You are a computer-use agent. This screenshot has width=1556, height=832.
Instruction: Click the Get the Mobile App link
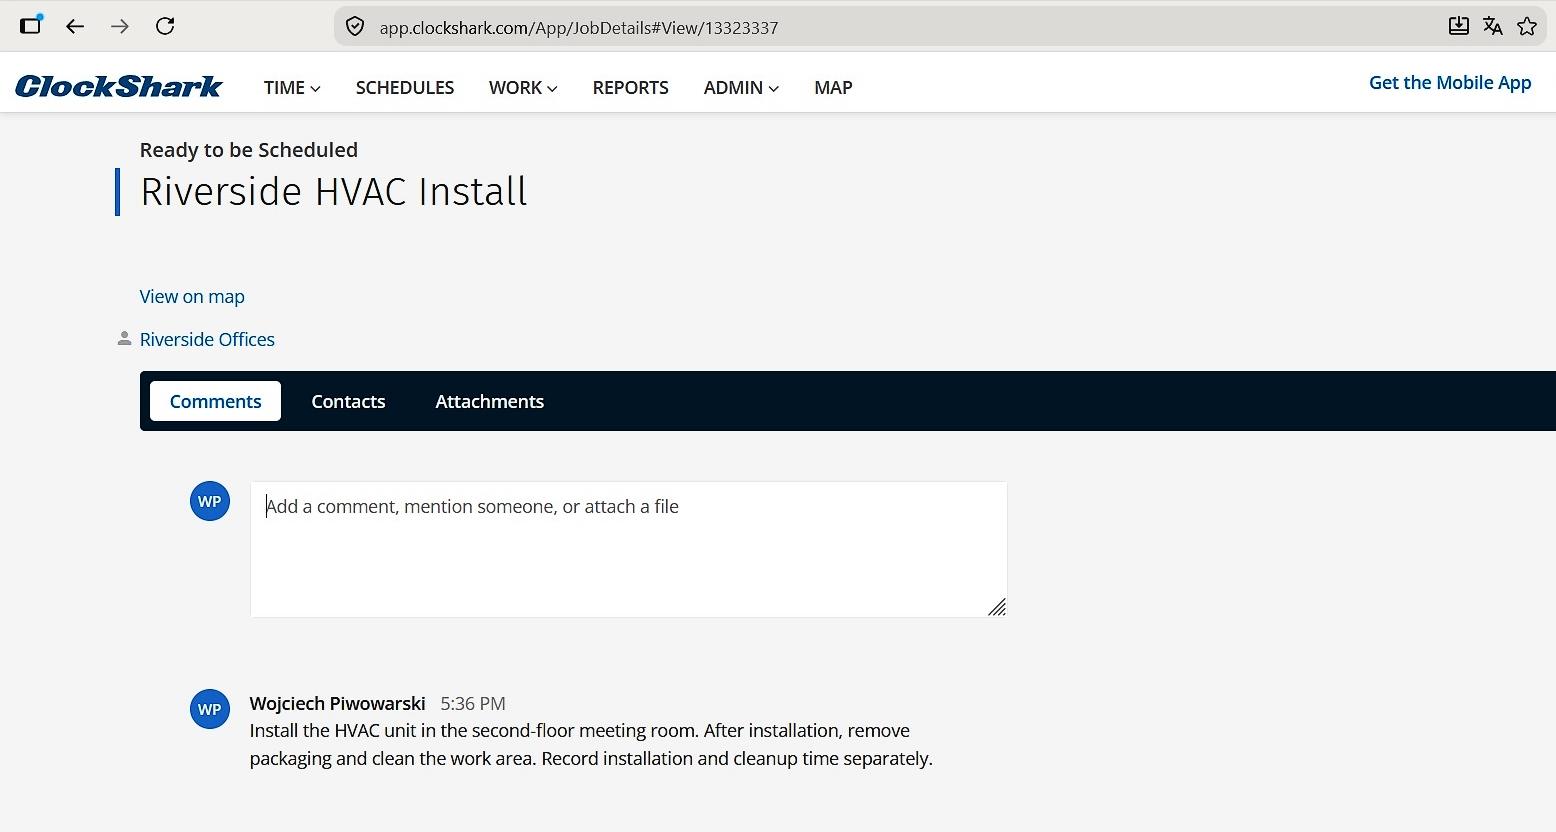point(1450,83)
